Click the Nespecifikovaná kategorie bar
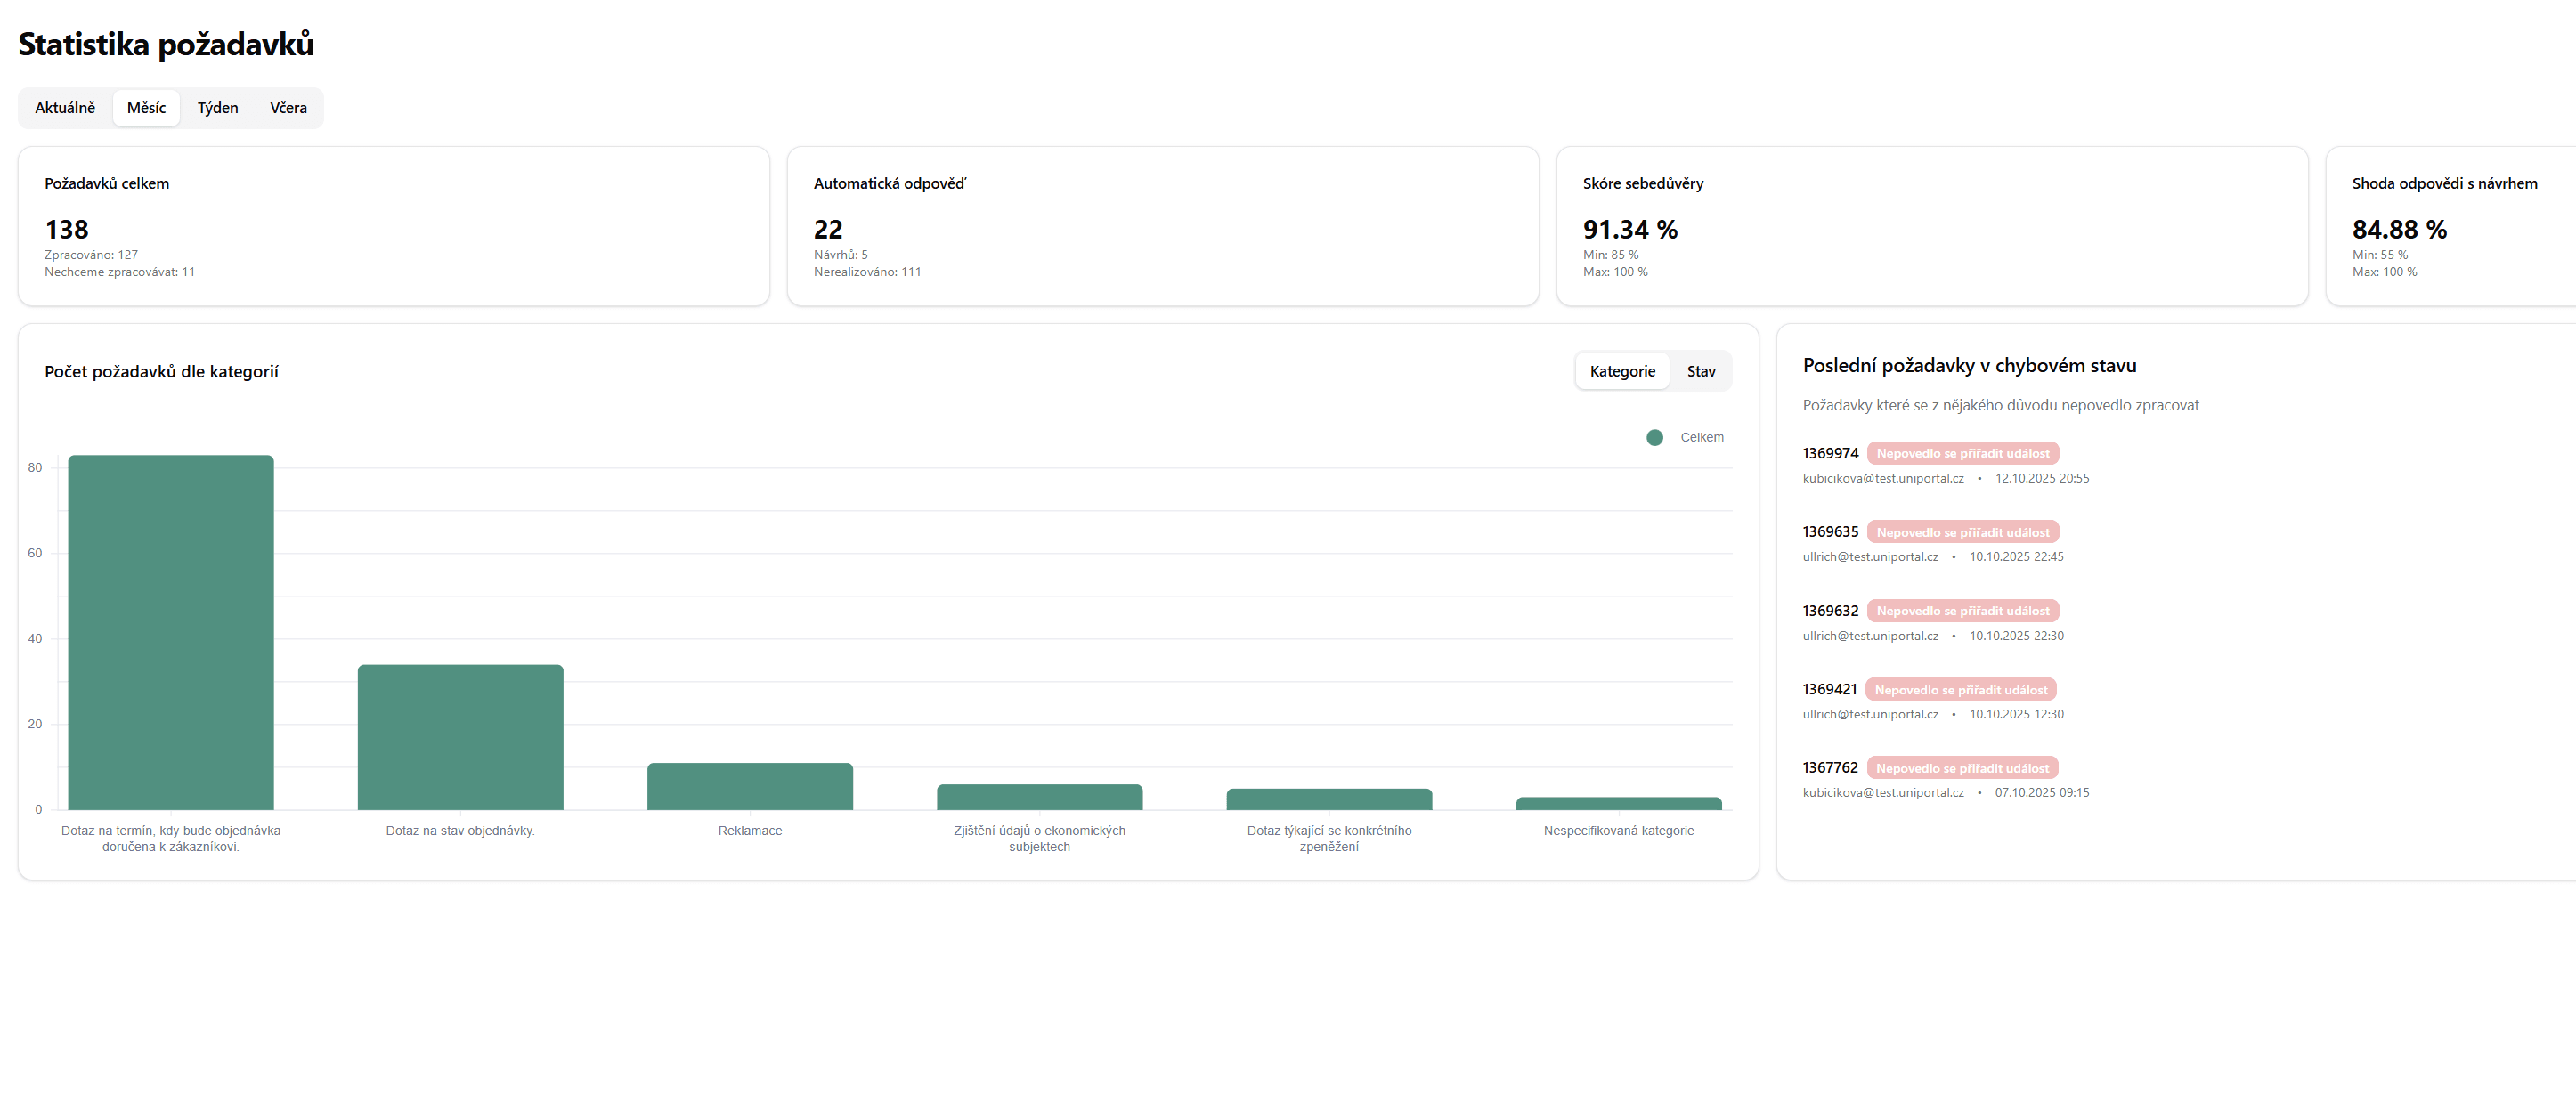 click(1618, 803)
